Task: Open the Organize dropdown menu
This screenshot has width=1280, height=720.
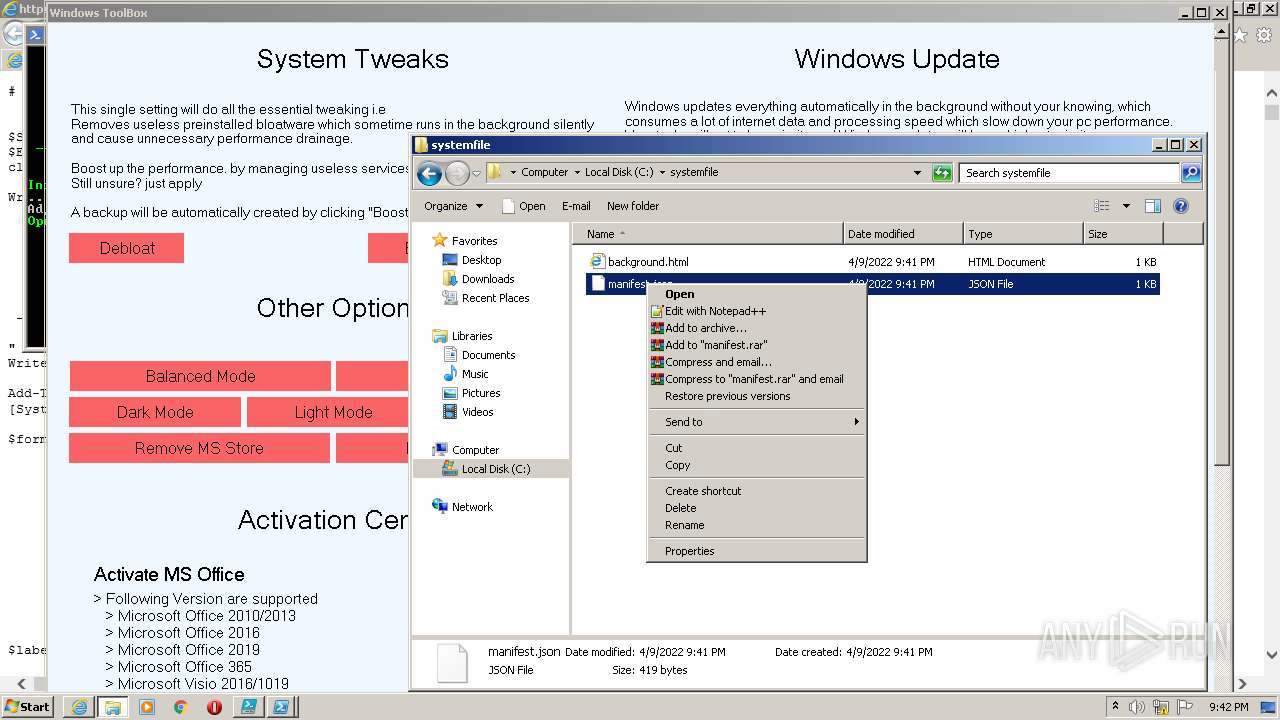Action: (x=453, y=206)
